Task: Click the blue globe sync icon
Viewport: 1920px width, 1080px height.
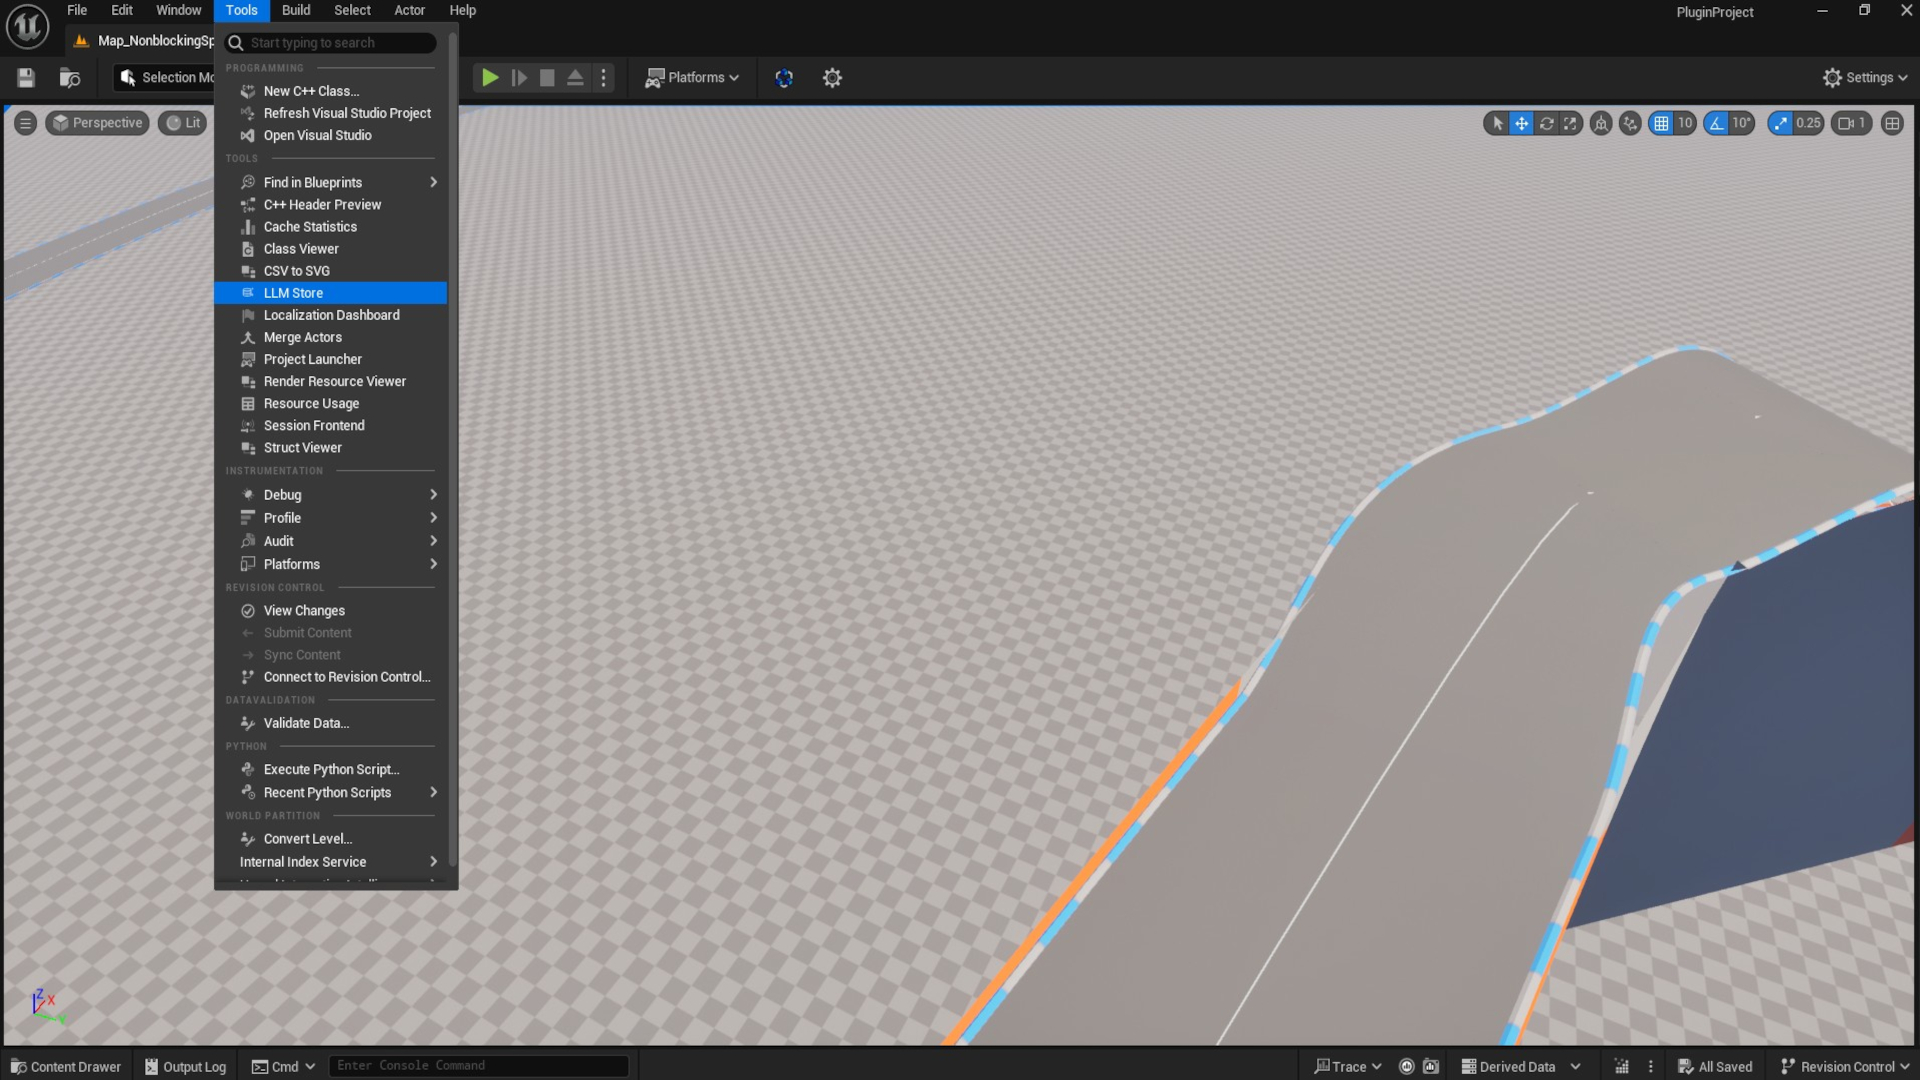Action: 784,78
